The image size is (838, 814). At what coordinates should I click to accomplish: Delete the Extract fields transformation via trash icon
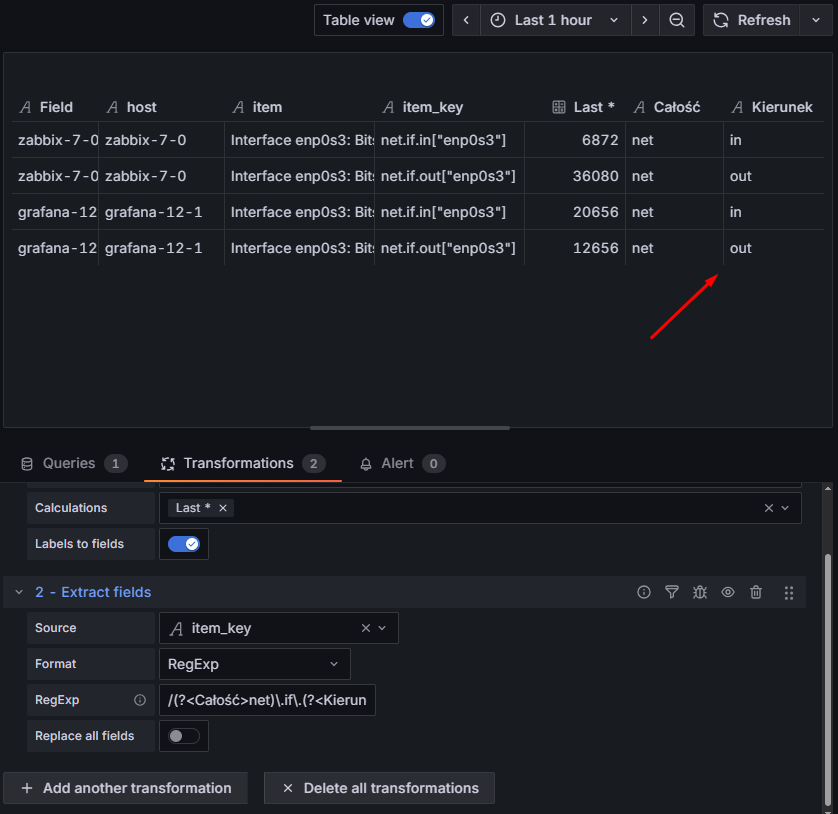pos(756,592)
